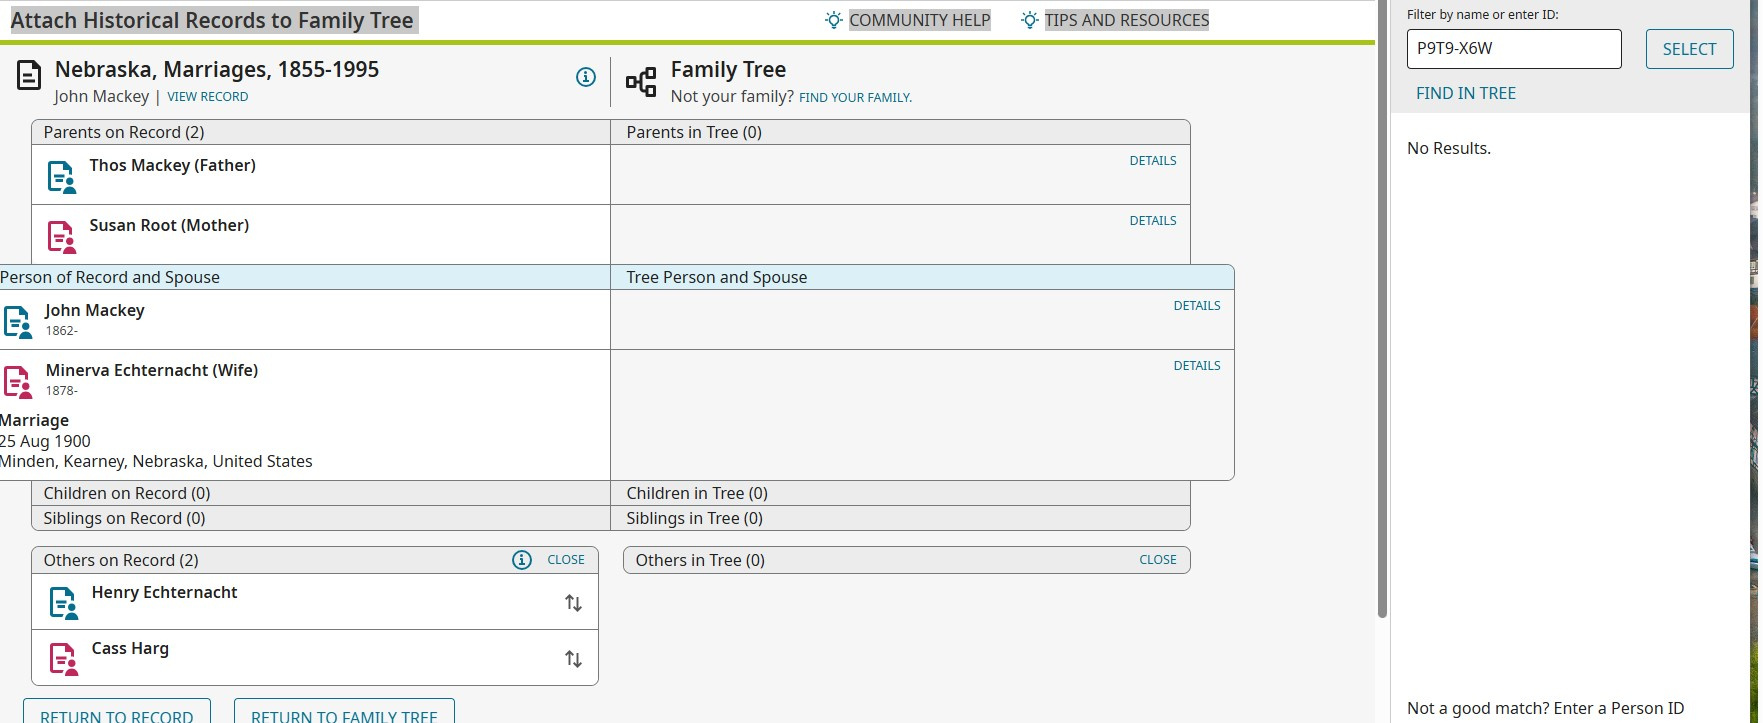The image size is (1763, 723).
Task: Close the Others on Record section
Action: pos(566,560)
